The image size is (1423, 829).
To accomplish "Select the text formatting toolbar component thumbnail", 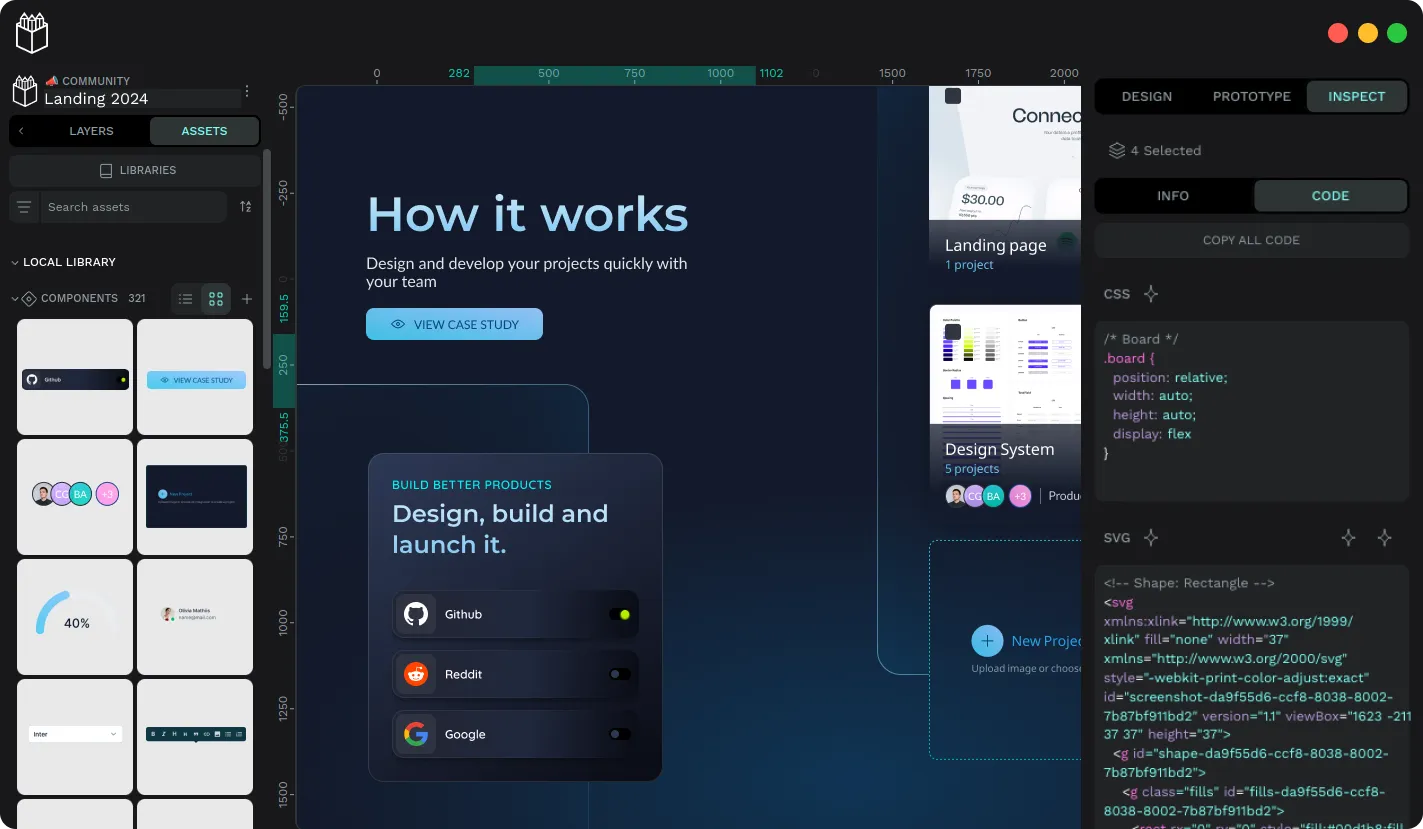I will (x=195, y=737).
